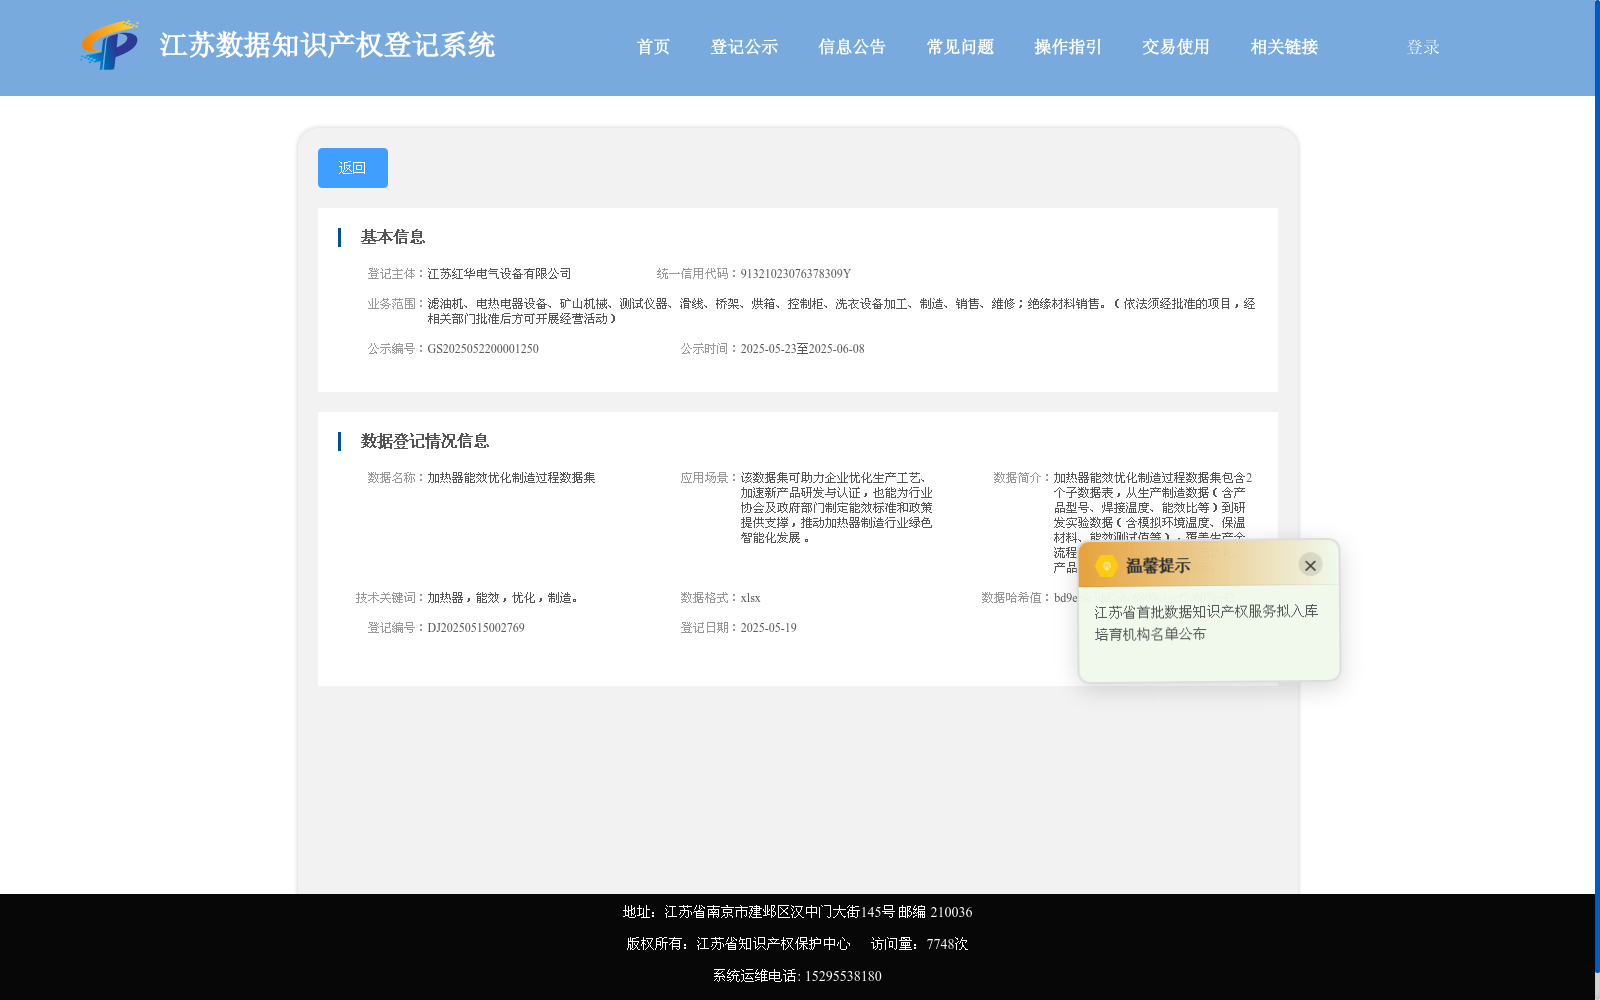
Task: Open the 相关链接 menu item
Action: point(1284,47)
